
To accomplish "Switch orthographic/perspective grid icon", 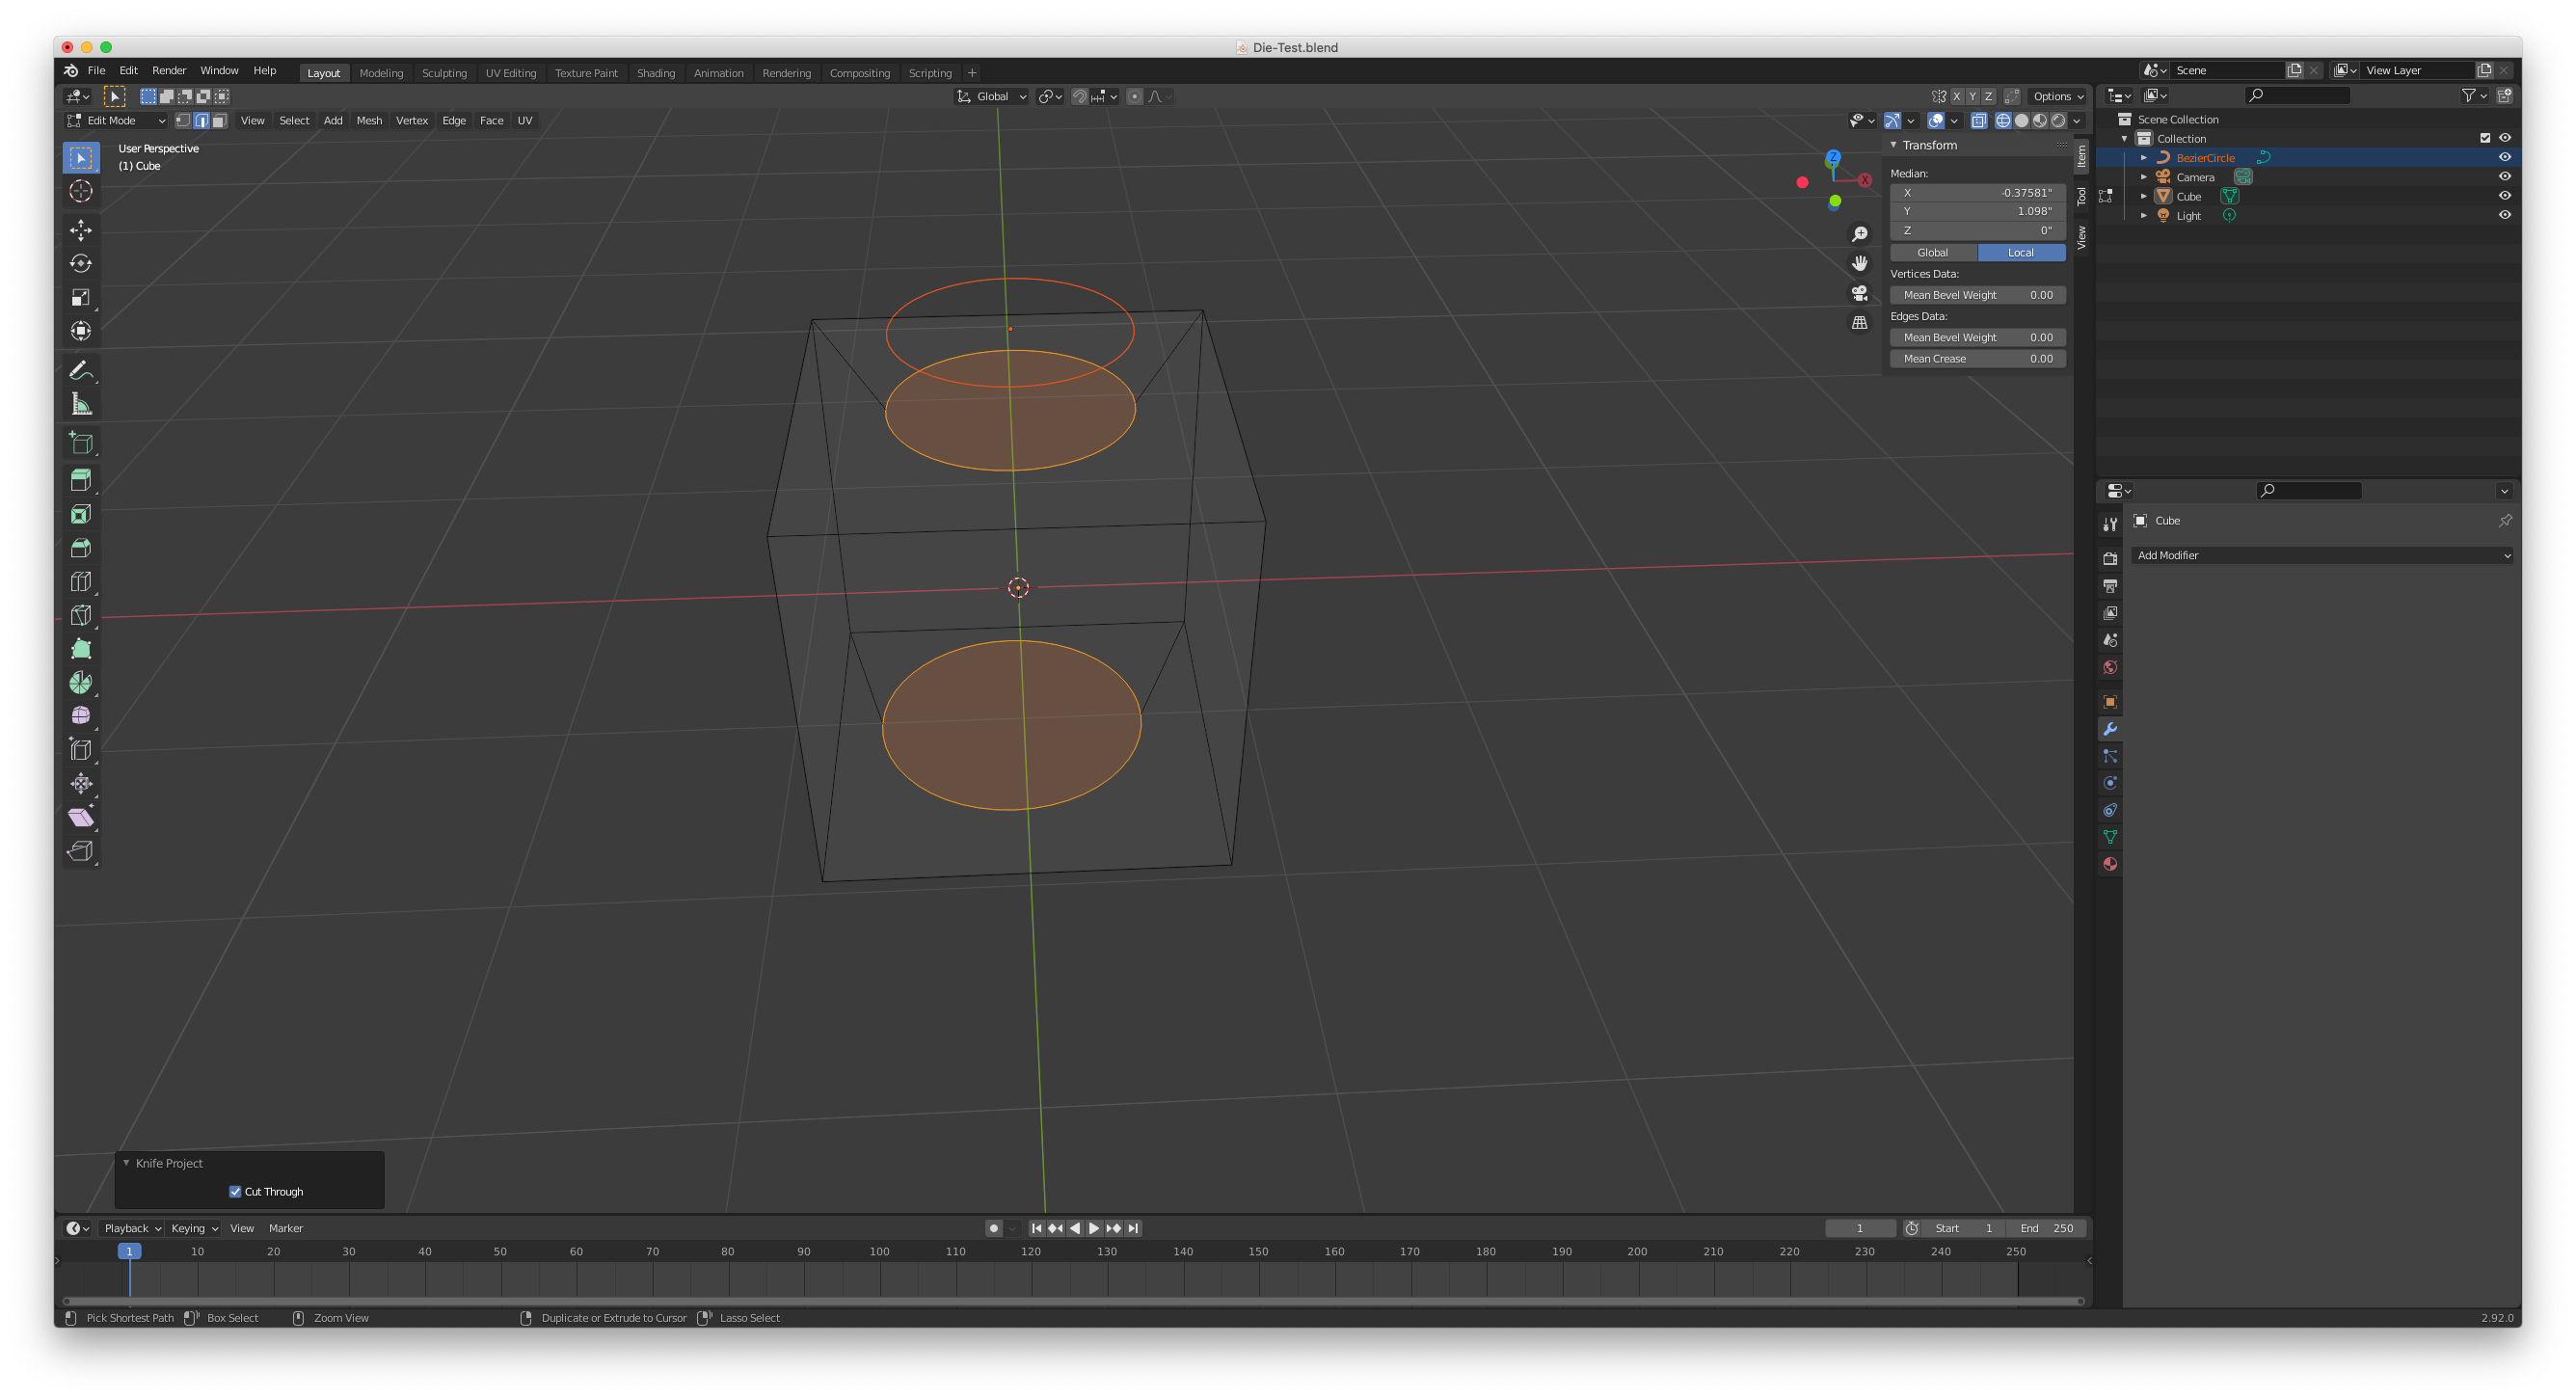I will (x=1859, y=323).
